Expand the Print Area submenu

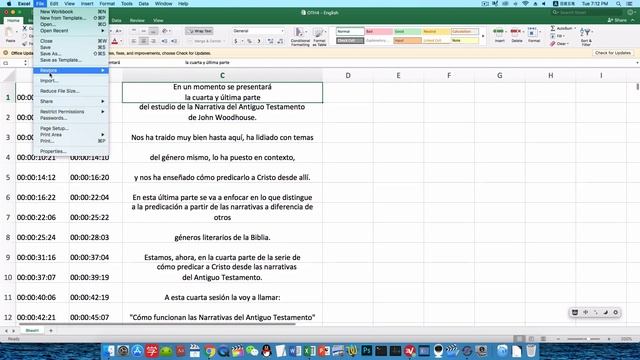click(71, 135)
